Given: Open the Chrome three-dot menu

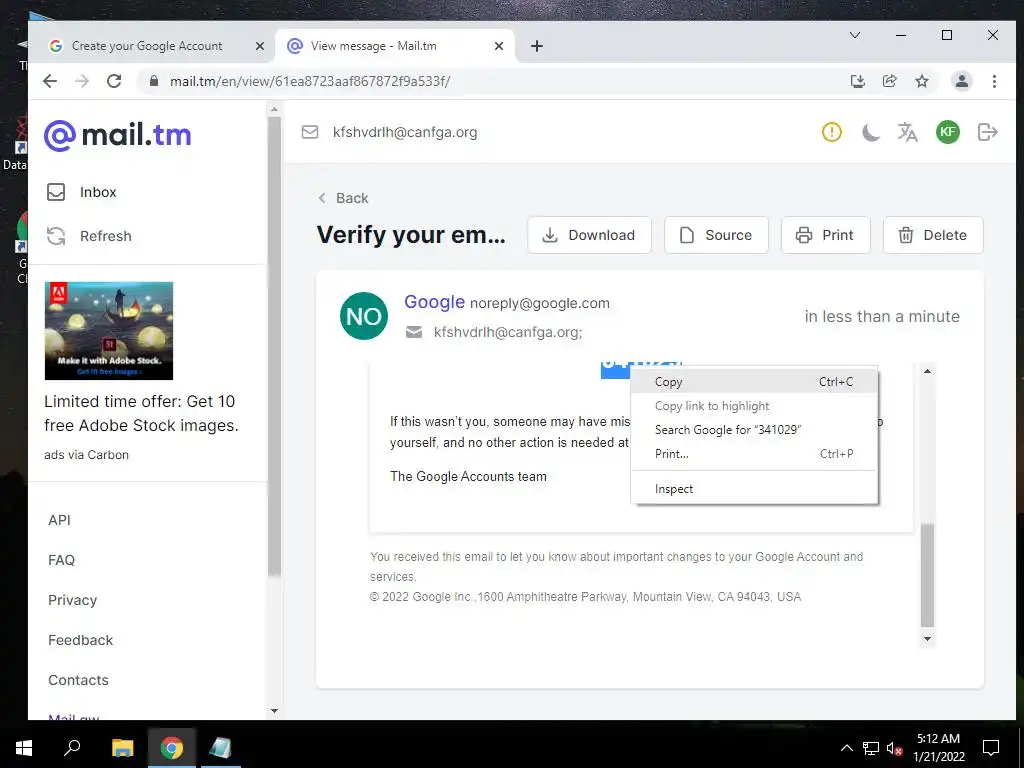Looking at the screenshot, I should click(x=994, y=81).
